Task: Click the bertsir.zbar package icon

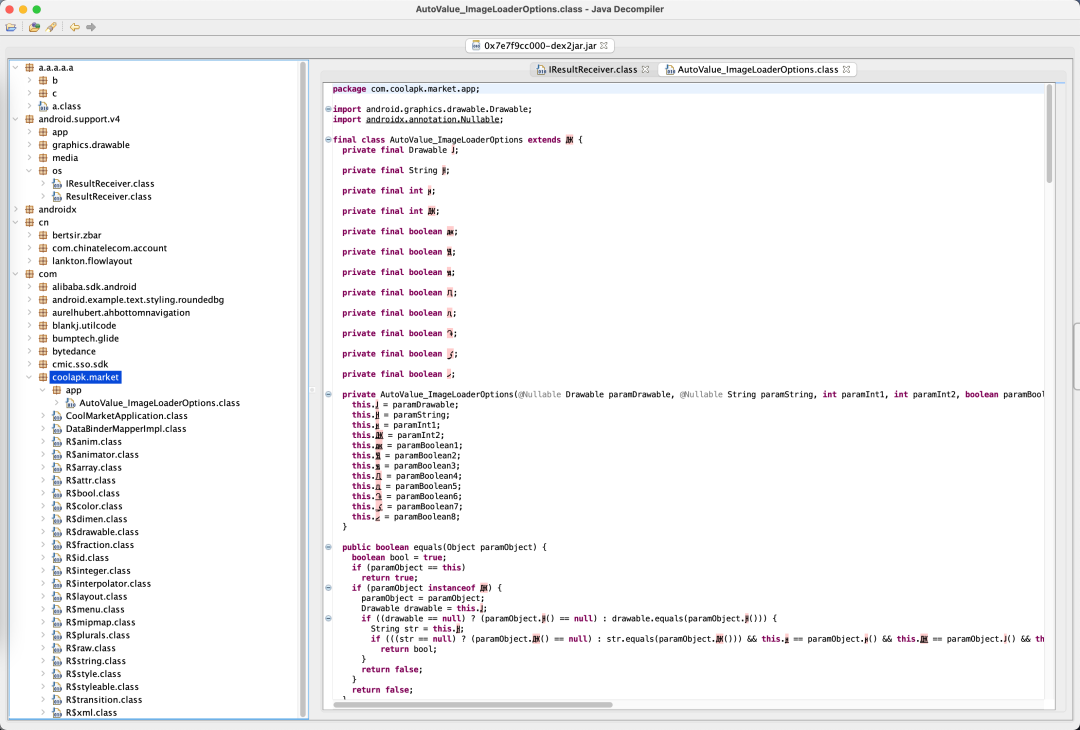Action: pos(43,236)
